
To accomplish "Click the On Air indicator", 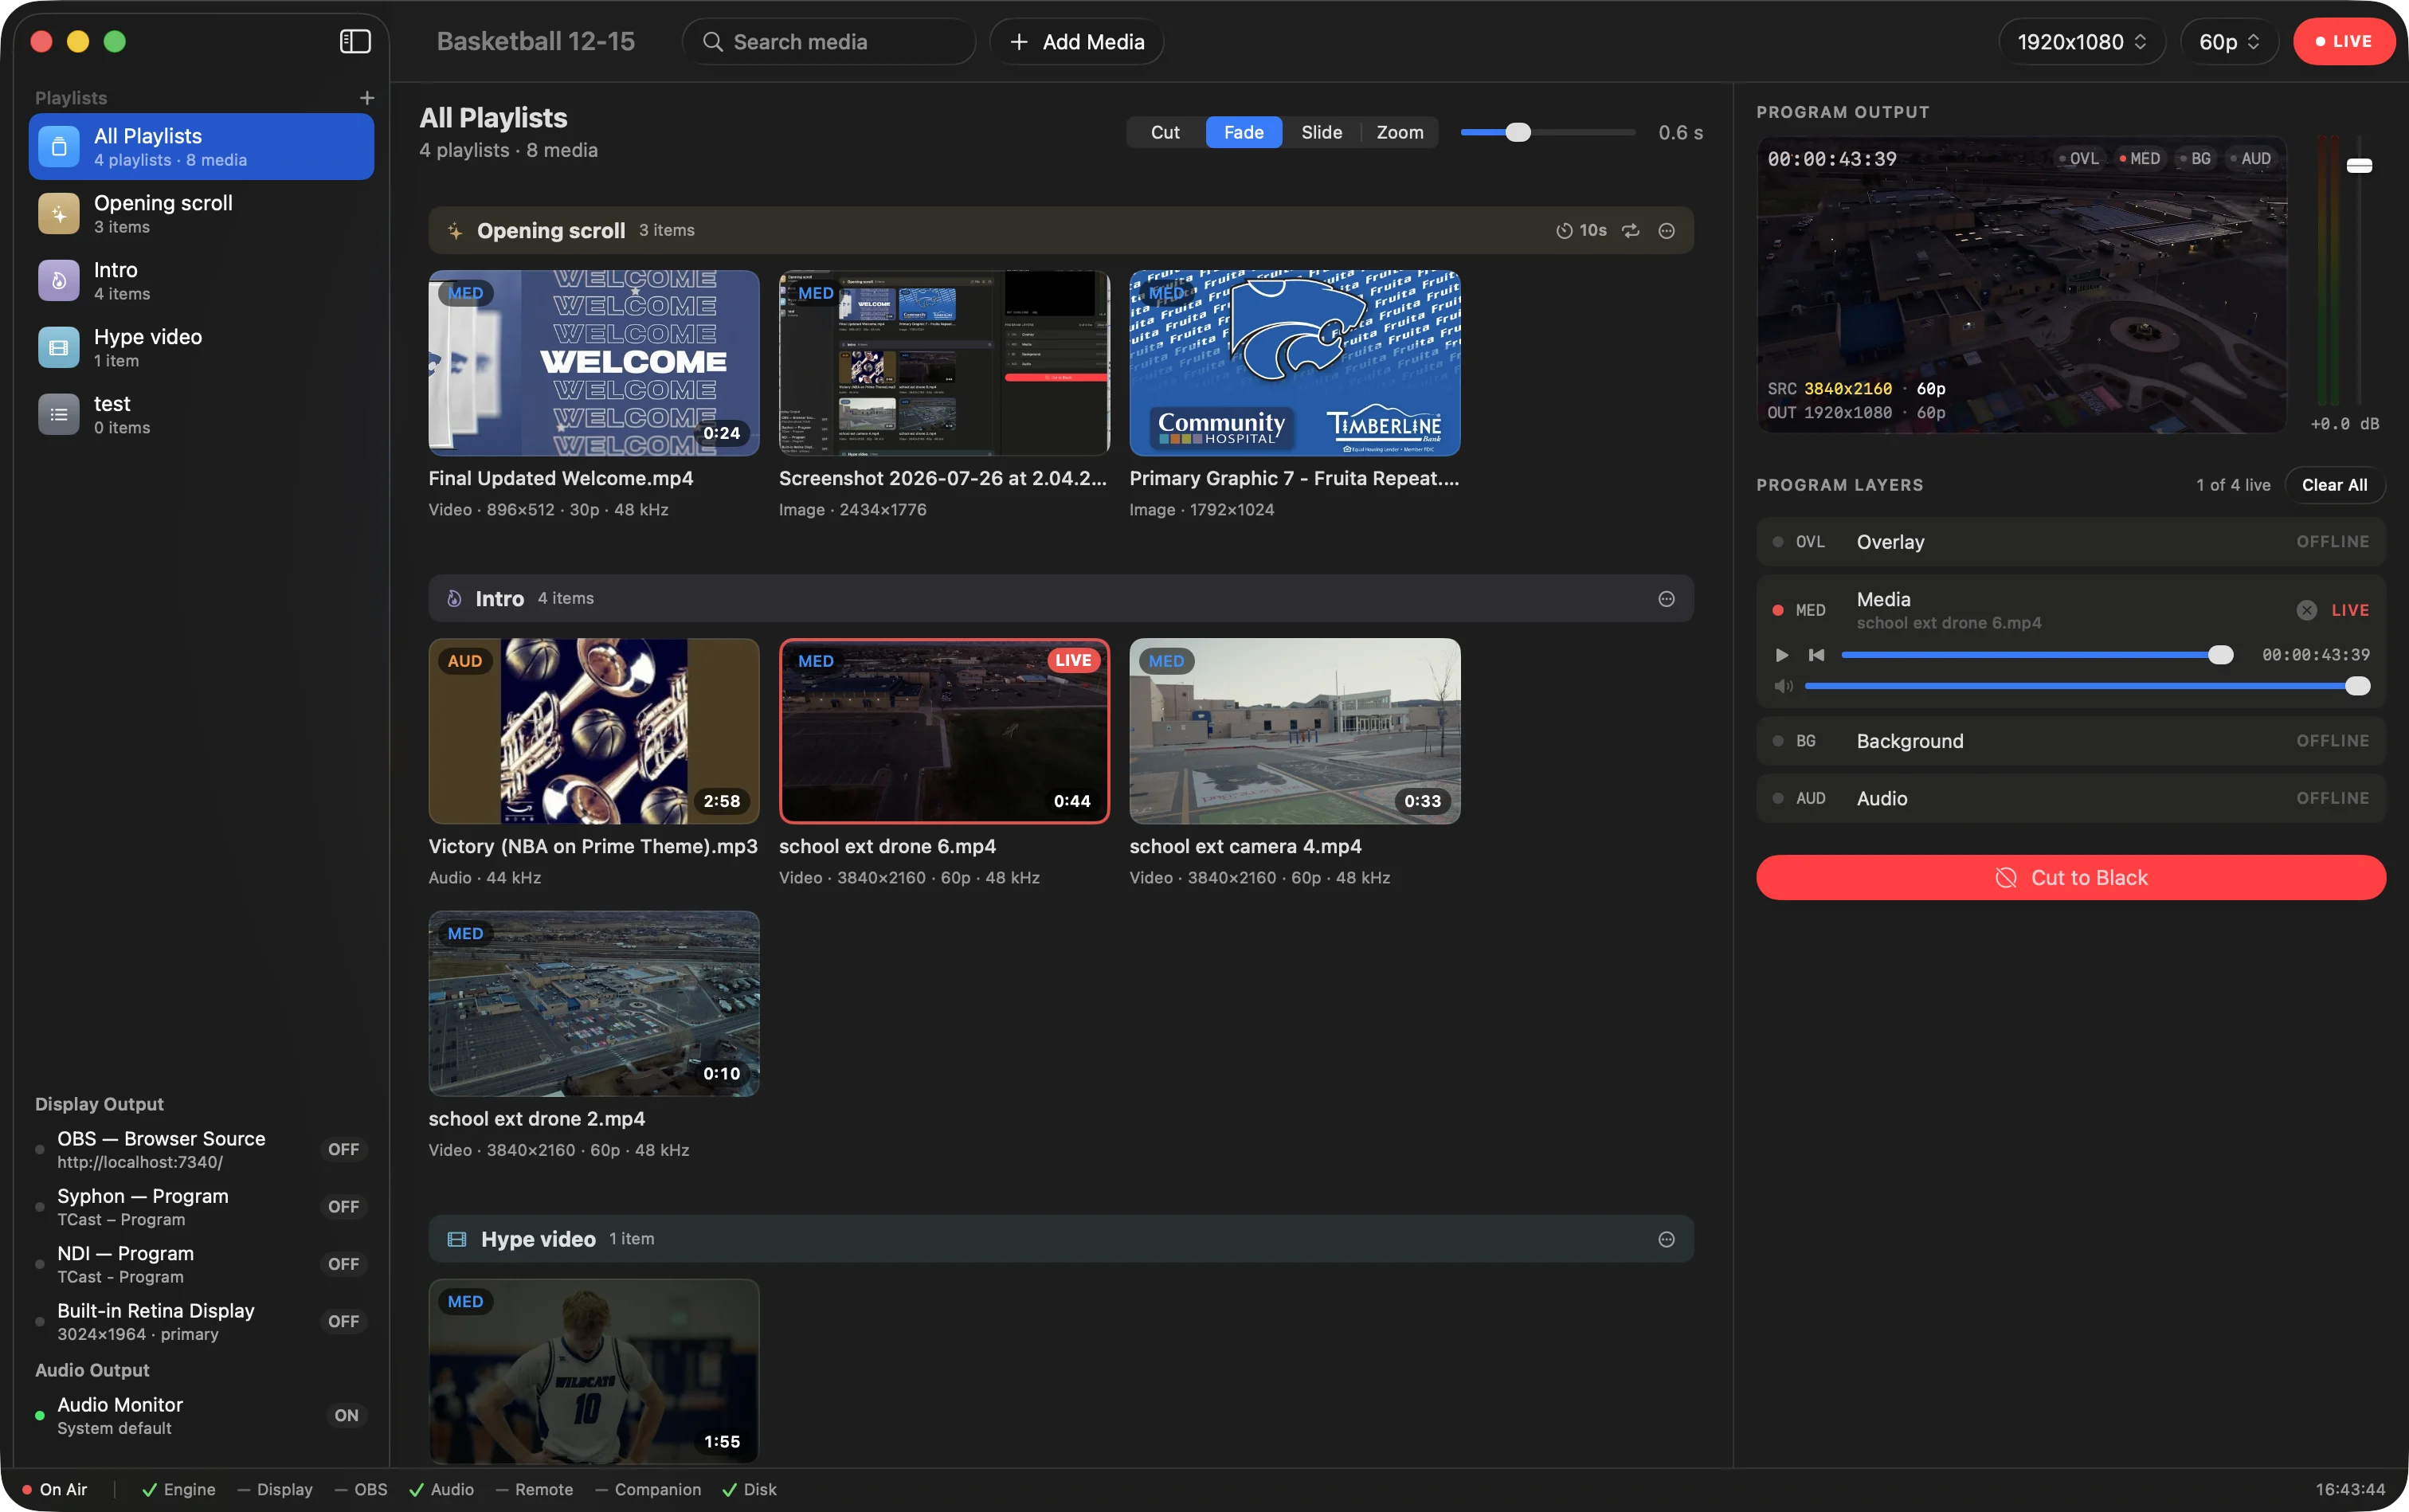I will point(55,1489).
